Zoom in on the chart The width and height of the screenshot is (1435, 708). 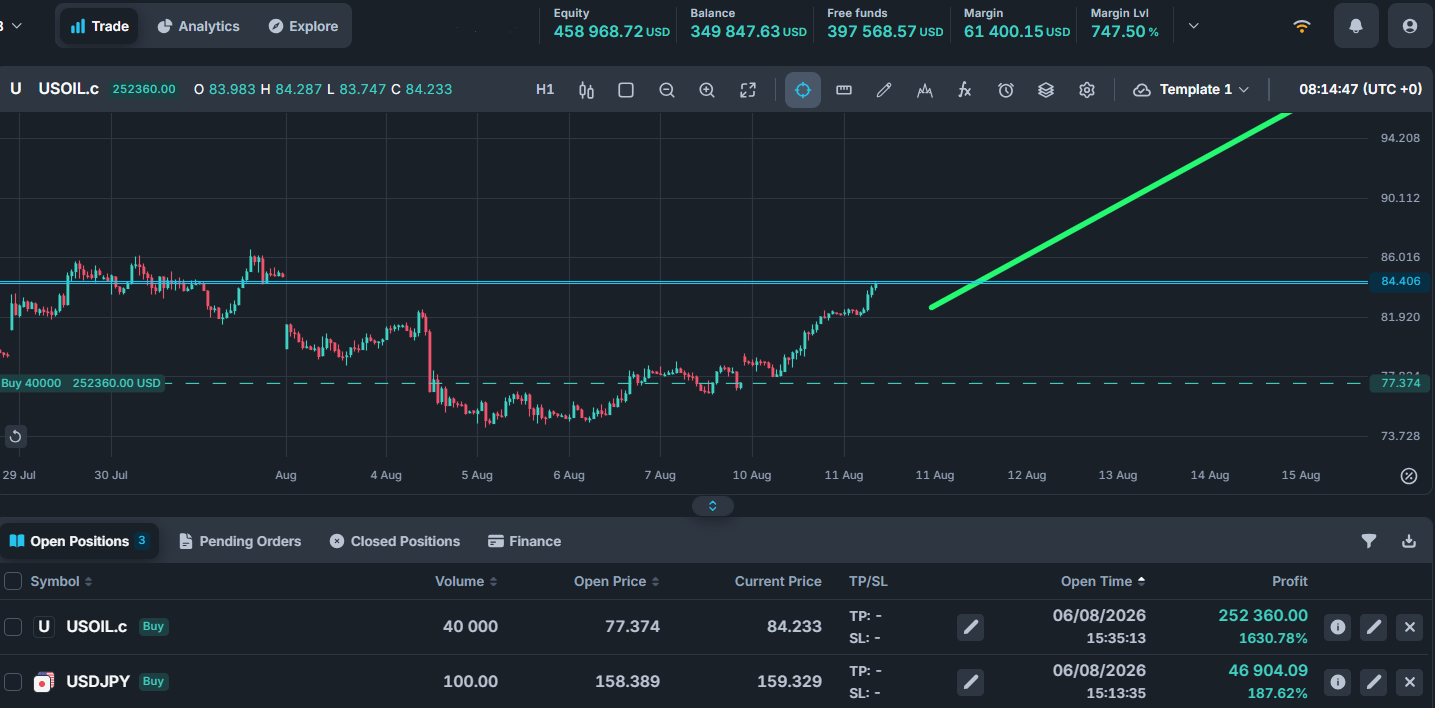tap(707, 90)
